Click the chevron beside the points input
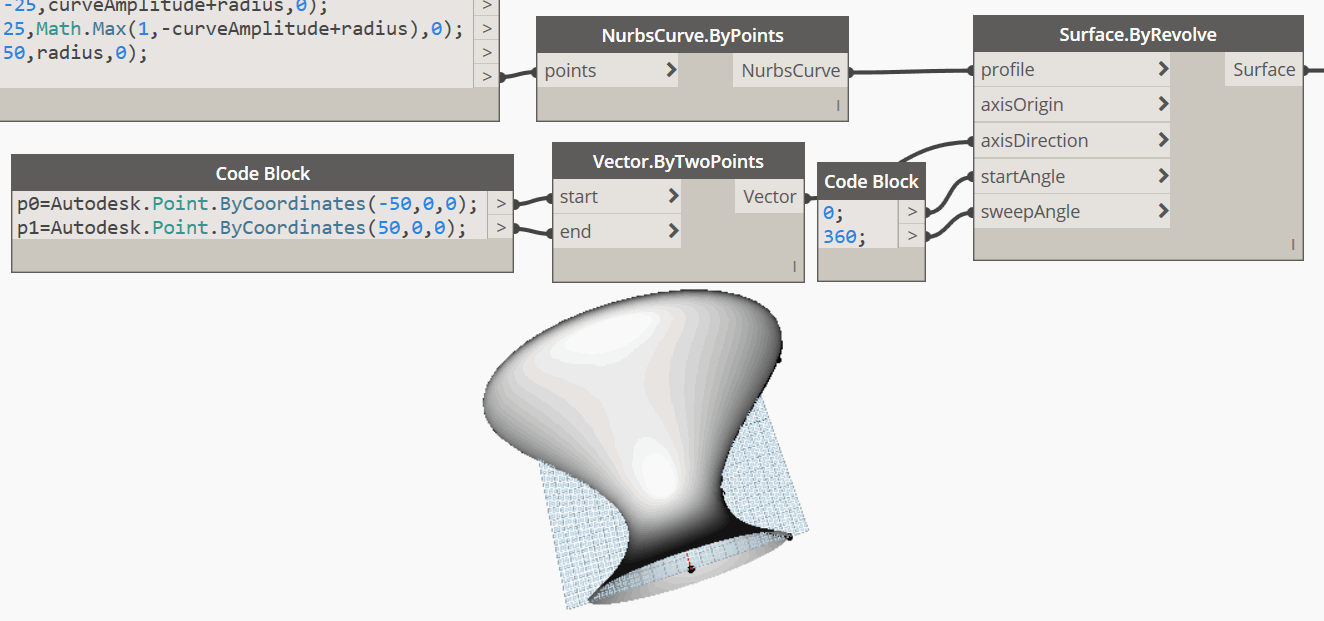The height and width of the screenshot is (621, 1324). tap(671, 70)
